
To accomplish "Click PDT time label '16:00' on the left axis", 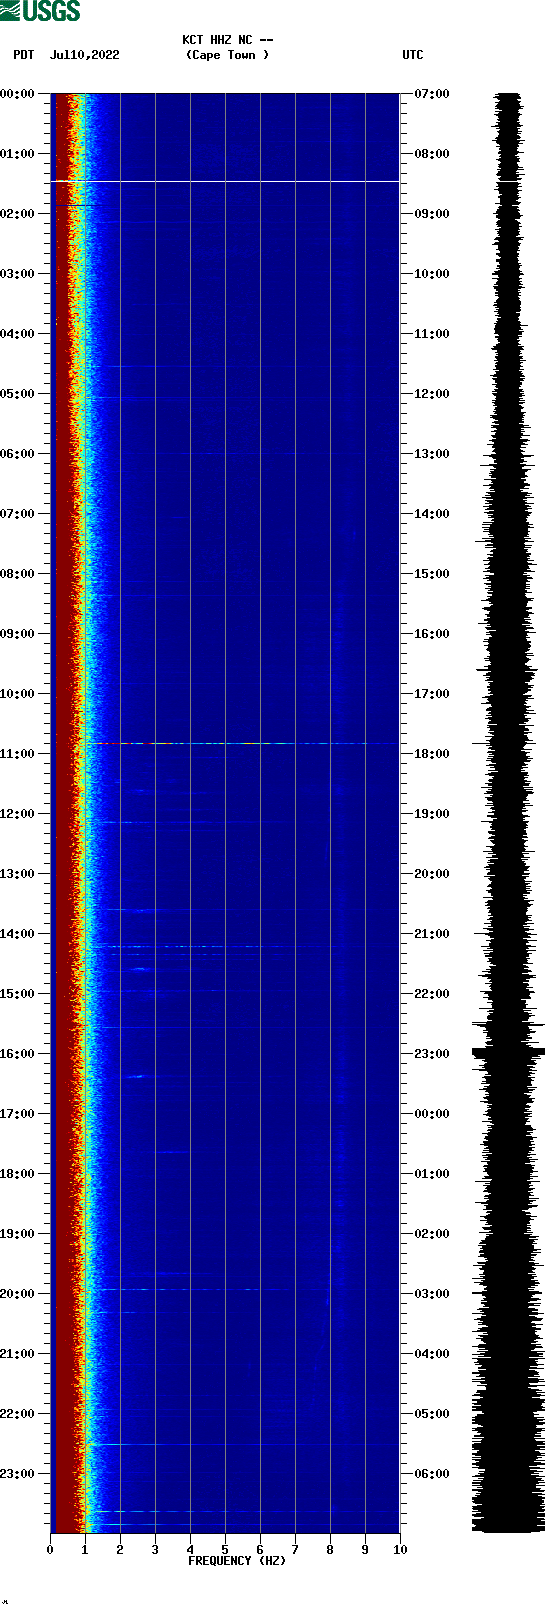I will click(x=18, y=1054).
